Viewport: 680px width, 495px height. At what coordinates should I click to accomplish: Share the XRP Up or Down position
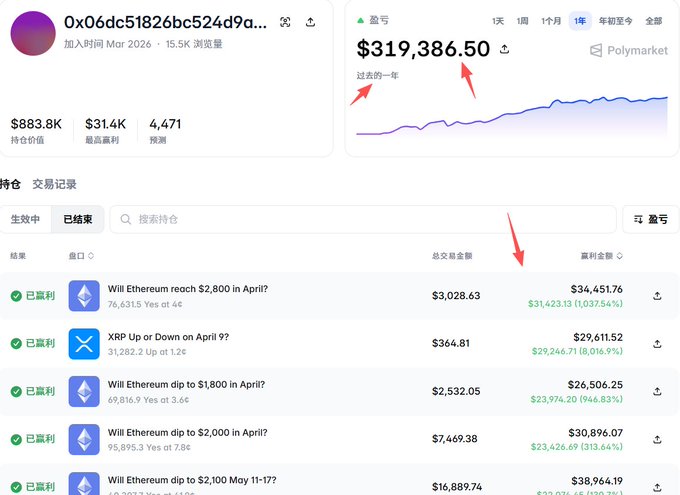[657, 344]
